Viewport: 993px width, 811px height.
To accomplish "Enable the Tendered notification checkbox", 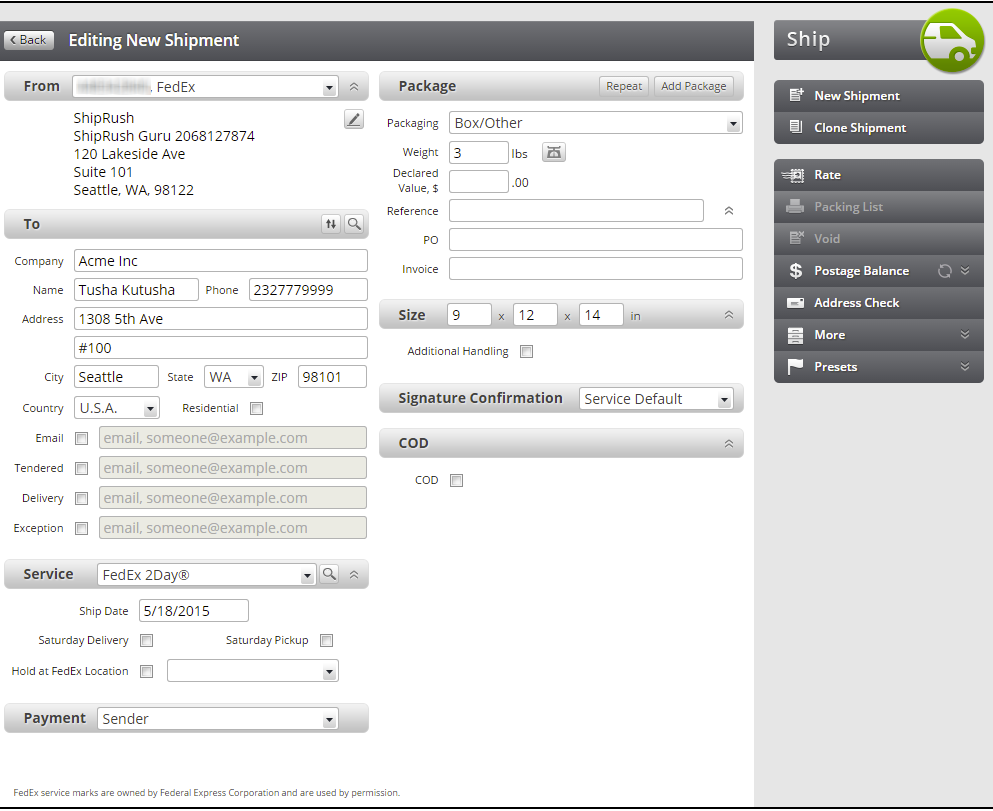I will pos(82,468).
